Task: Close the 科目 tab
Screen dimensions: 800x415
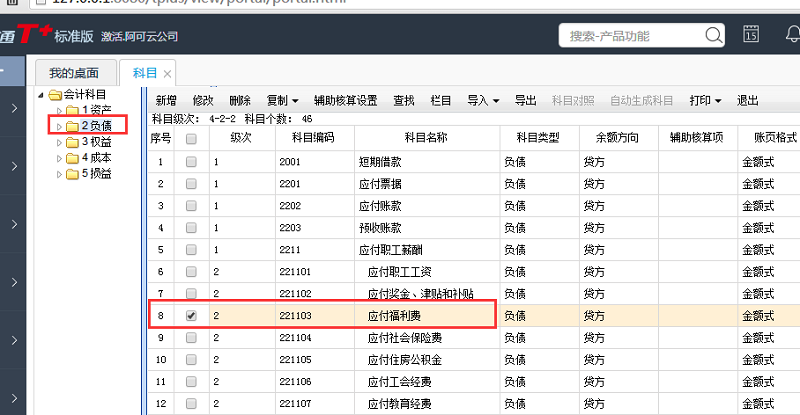Action: point(167,74)
